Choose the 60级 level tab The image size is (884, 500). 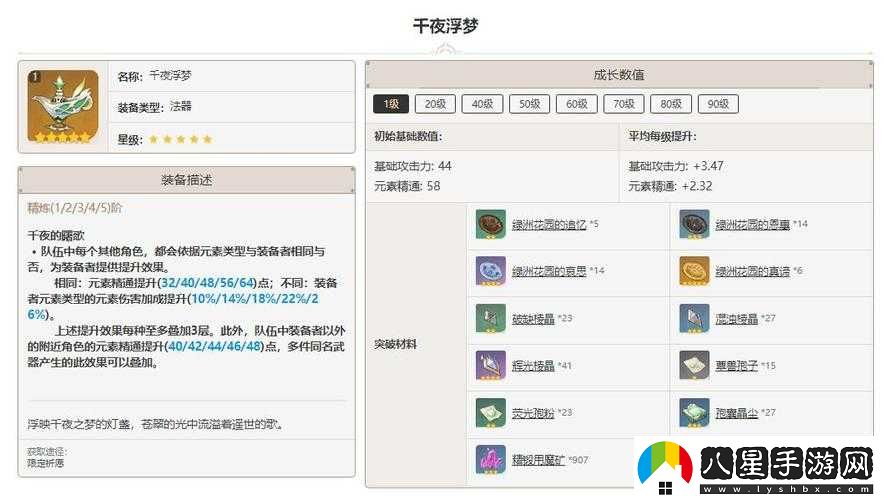pos(577,104)
